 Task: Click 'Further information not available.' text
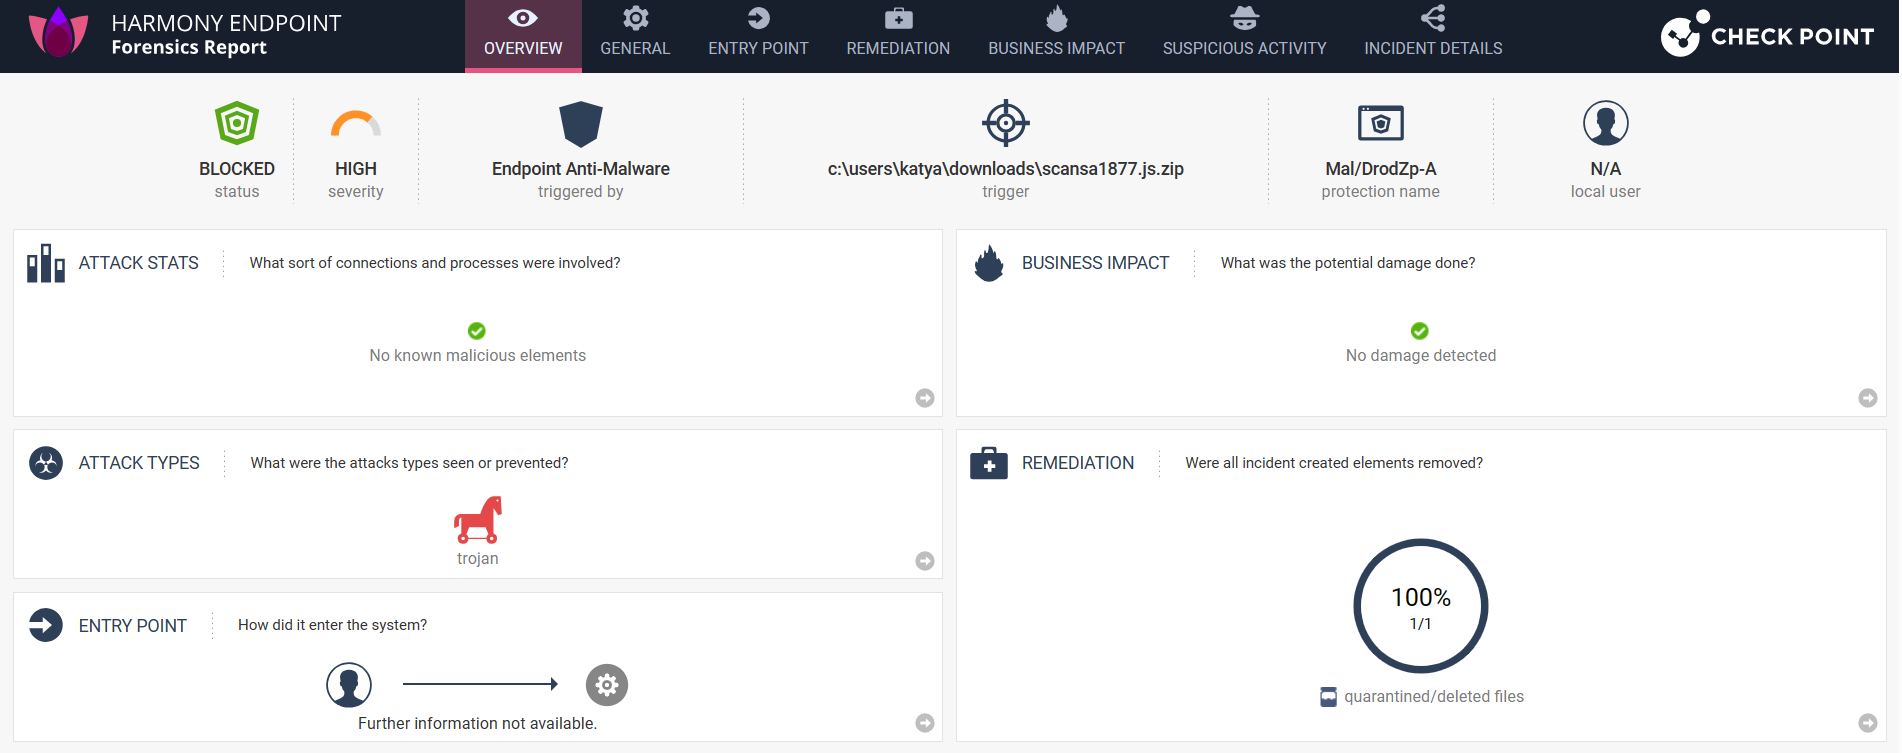click(478, 724)
